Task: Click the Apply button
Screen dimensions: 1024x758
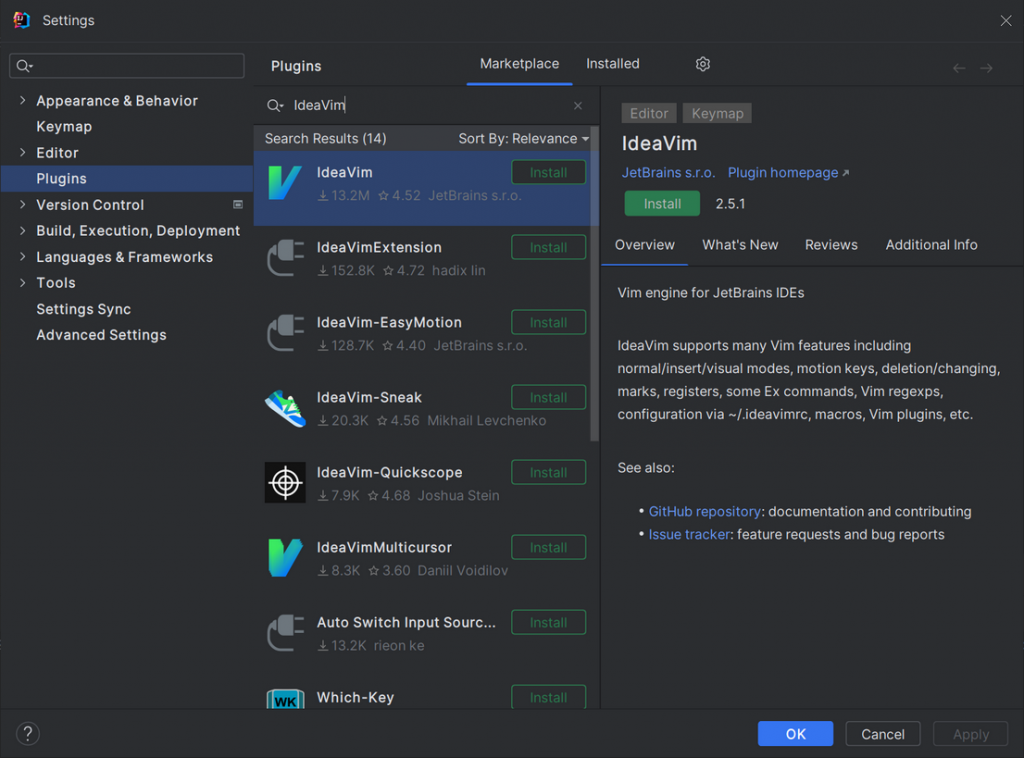Action: [x=970, y=734]
